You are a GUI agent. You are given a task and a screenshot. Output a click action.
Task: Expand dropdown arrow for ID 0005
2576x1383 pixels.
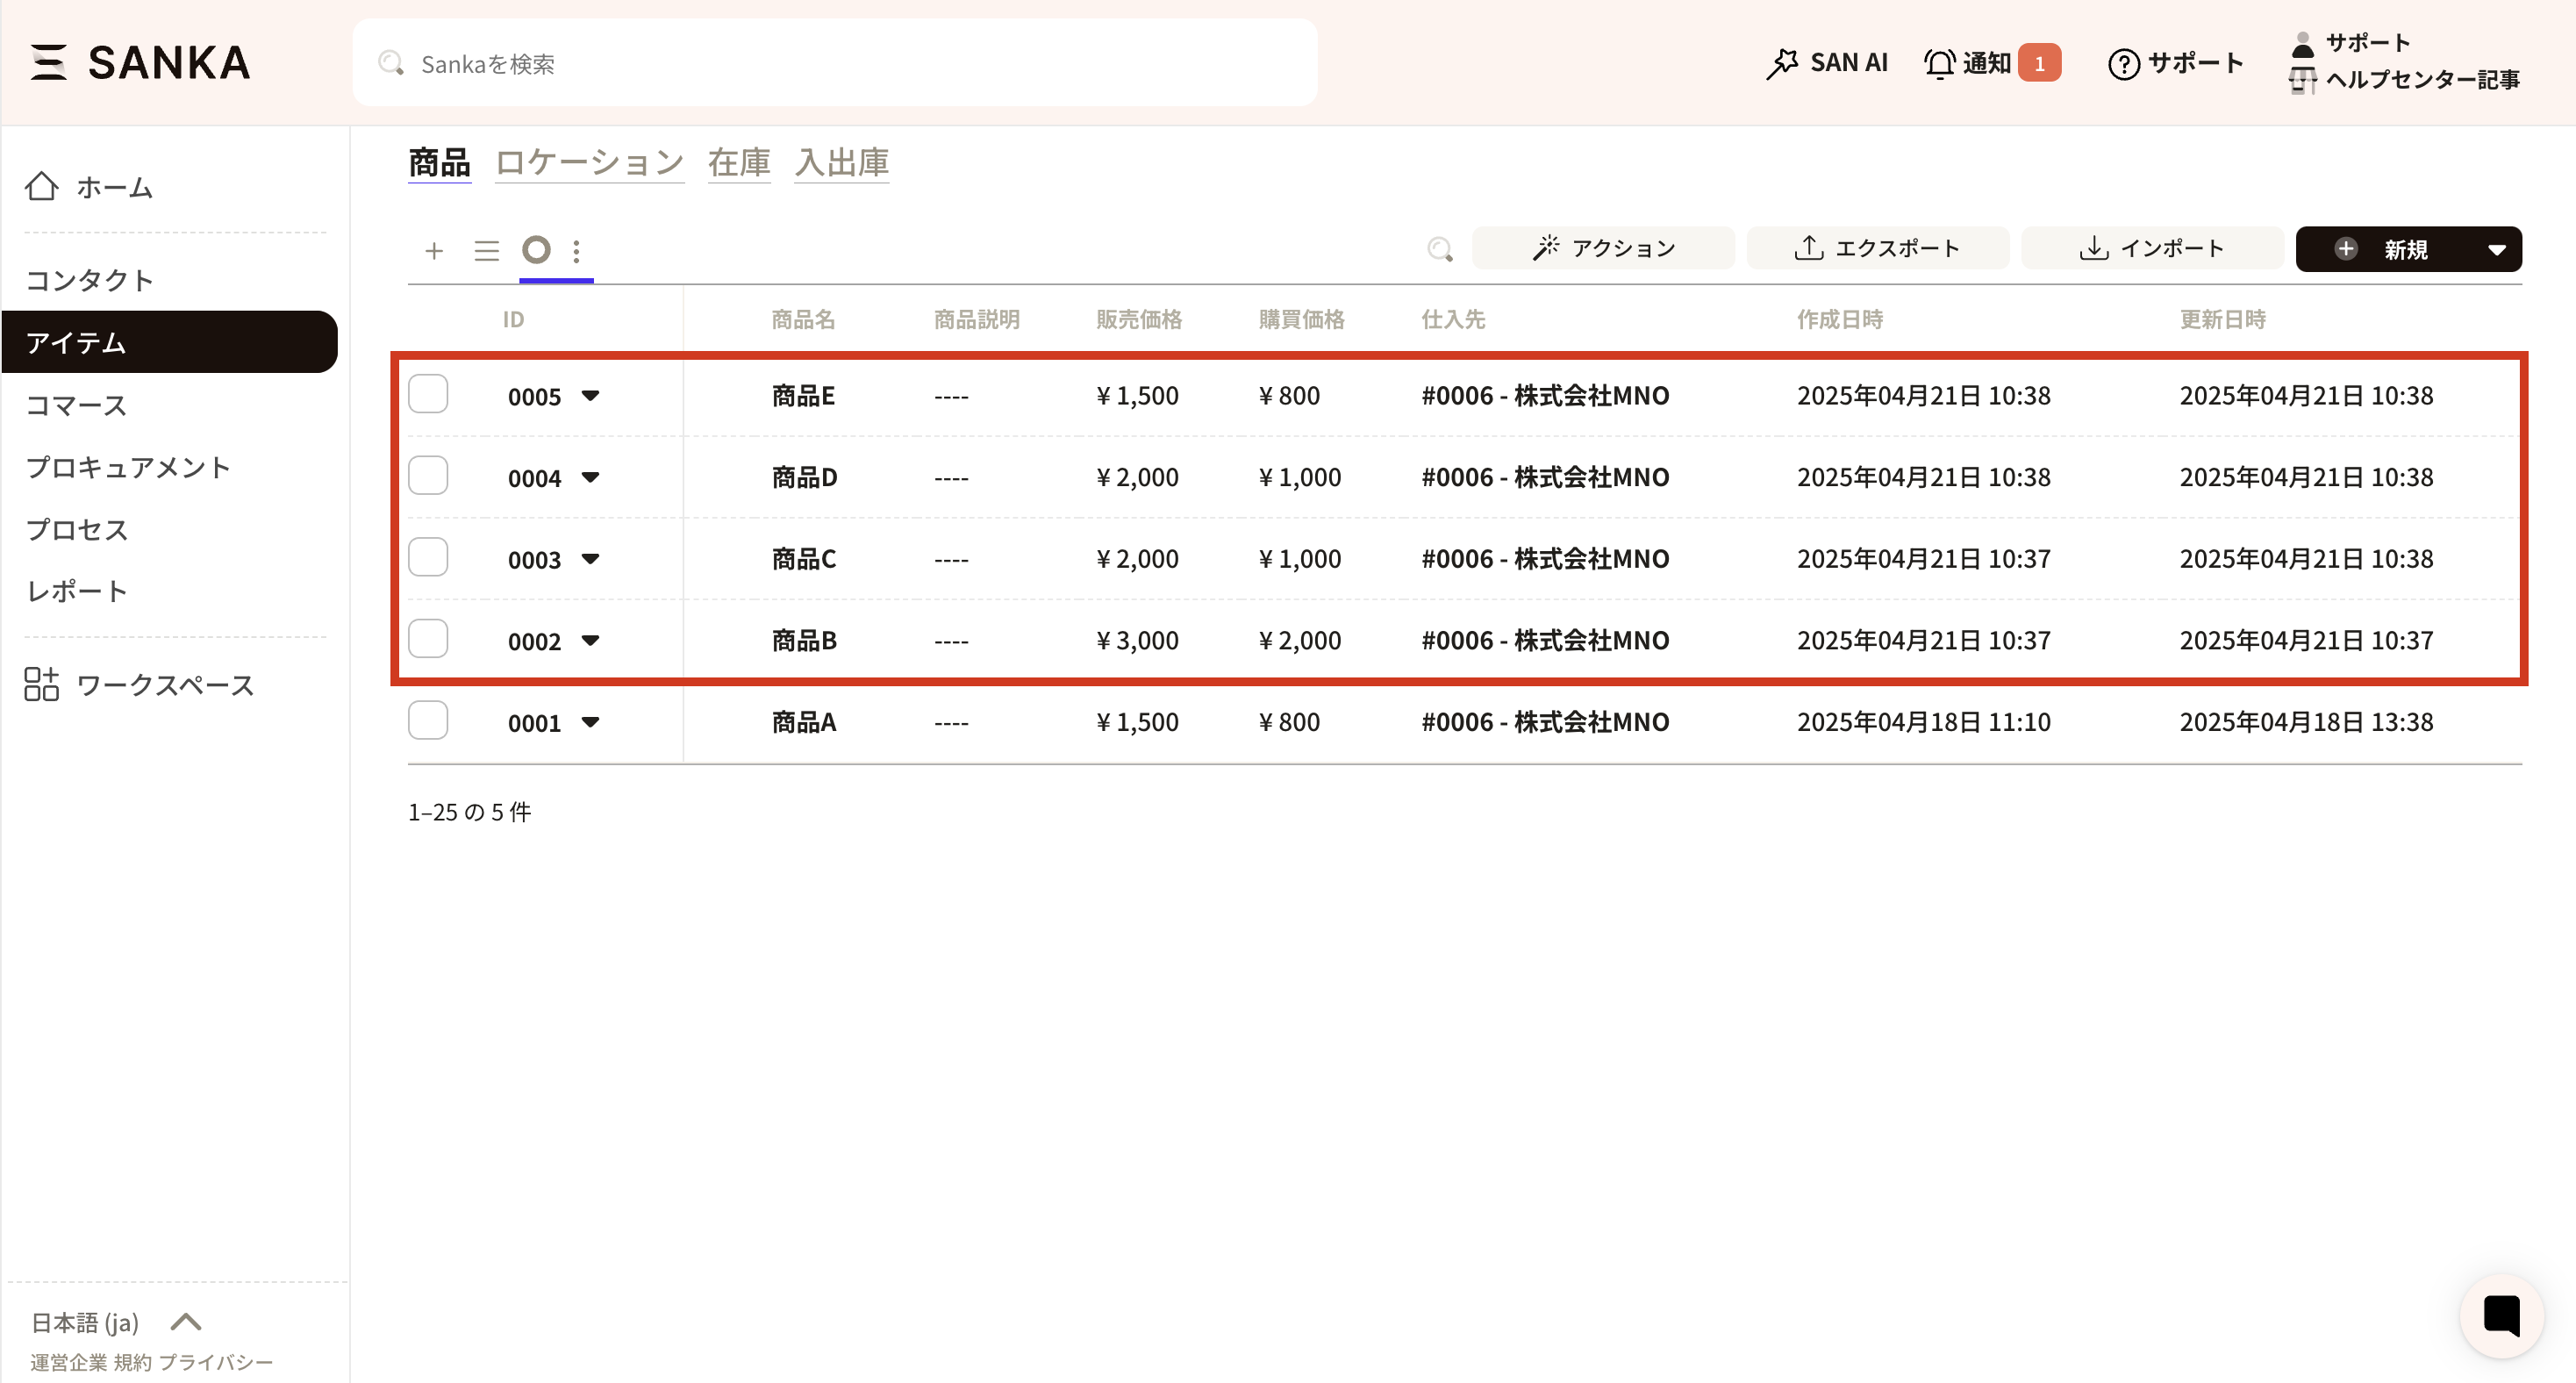[x=591, y=396]
